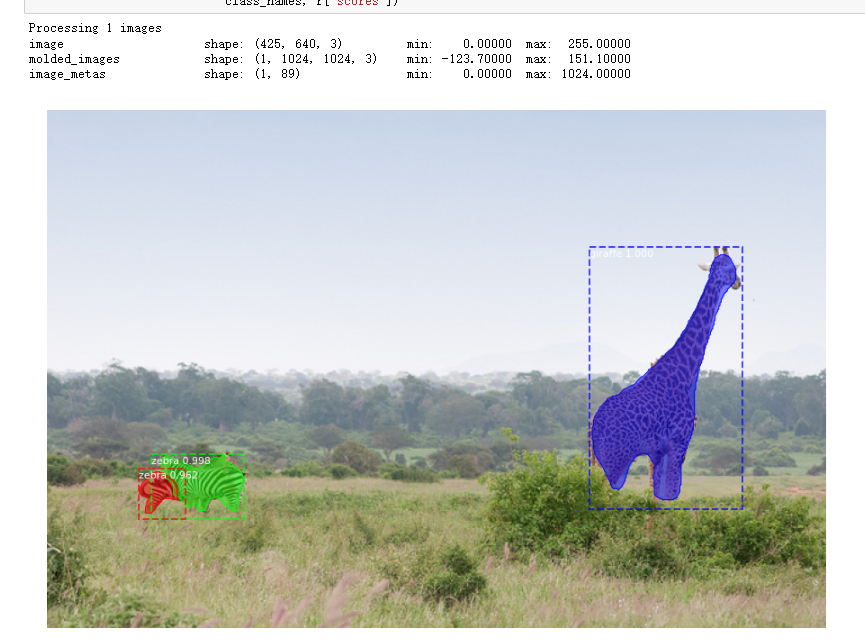
Task: Click the shape value (1, 1024, 1024, 3)
Action: point(316,59)
